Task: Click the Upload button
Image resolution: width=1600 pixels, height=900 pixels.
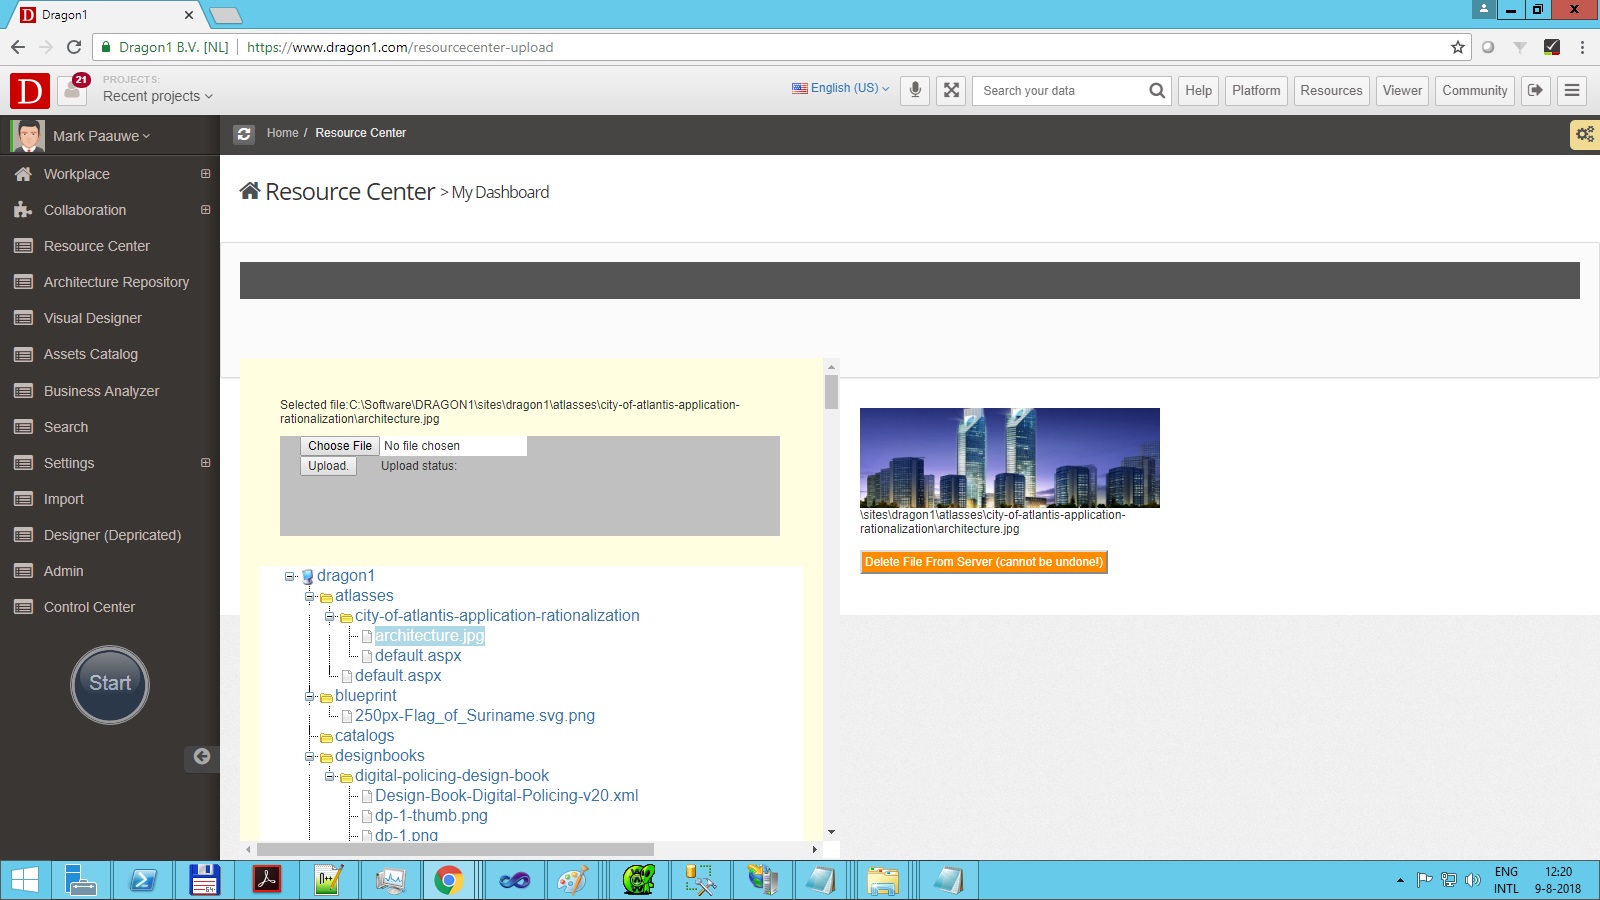Action: point(328,466)
